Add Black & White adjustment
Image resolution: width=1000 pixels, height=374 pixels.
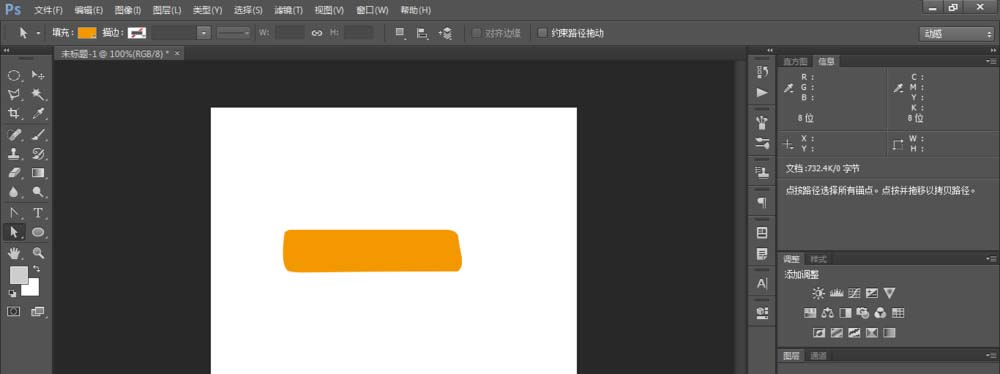pos(846,313)
